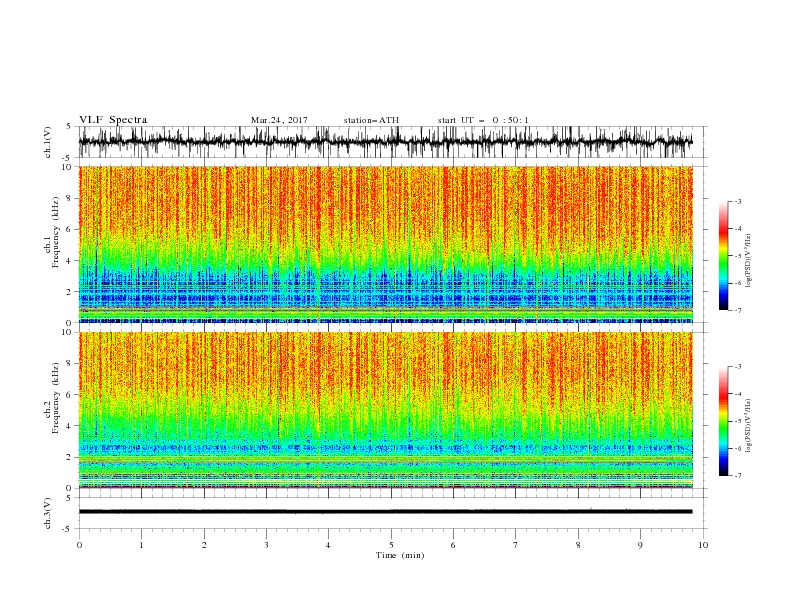792x612 pixels.
Task: Click the "start UT = 0:50:1" label
Action: (483, 120)
